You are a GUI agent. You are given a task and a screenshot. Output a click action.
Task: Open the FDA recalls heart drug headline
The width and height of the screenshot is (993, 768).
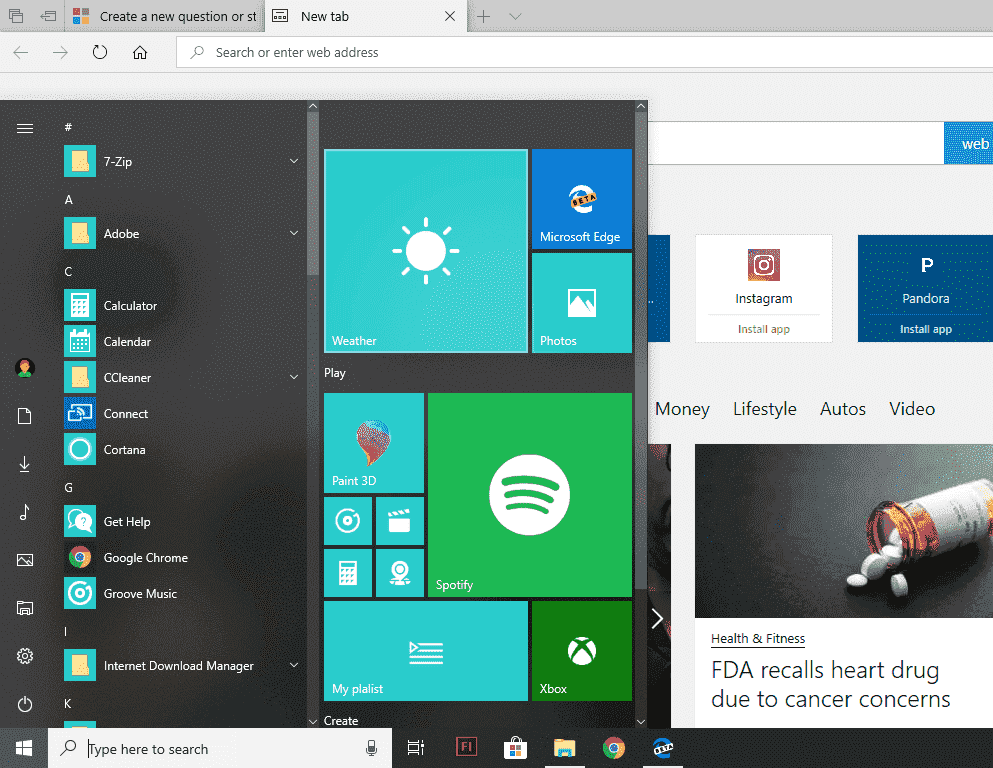coord(830,684)
